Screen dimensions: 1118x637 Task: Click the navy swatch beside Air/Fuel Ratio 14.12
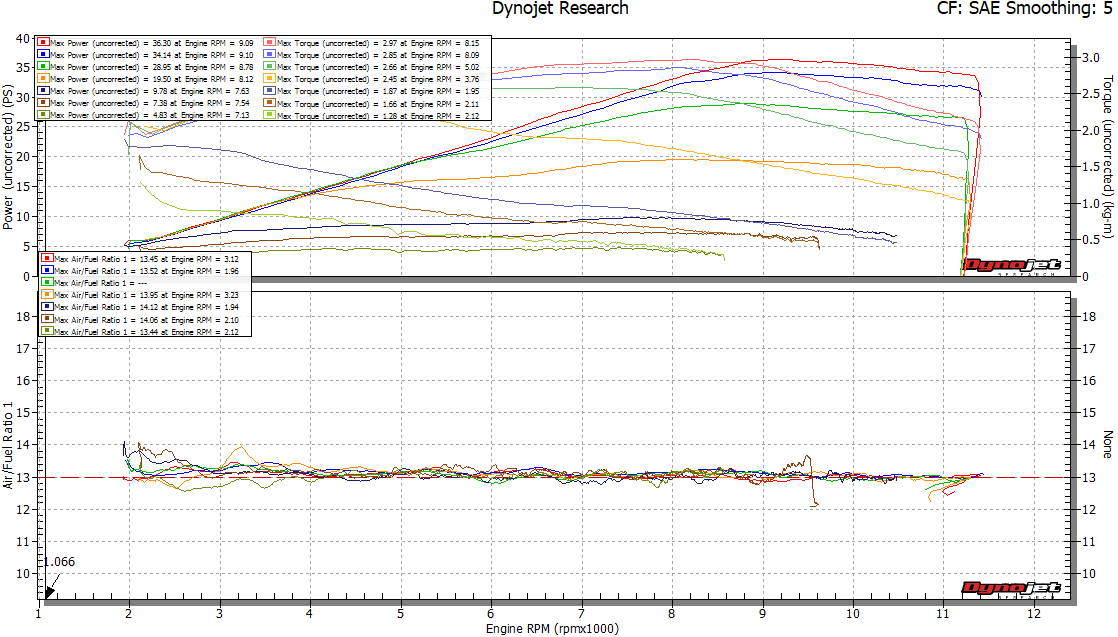point(47,307)
